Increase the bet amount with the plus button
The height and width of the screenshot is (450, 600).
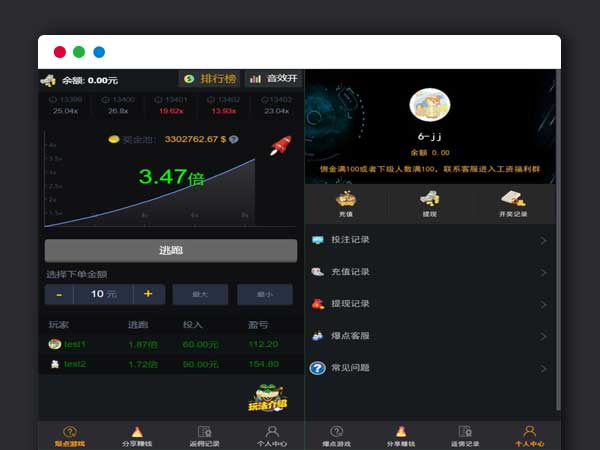tap(148, 294)
